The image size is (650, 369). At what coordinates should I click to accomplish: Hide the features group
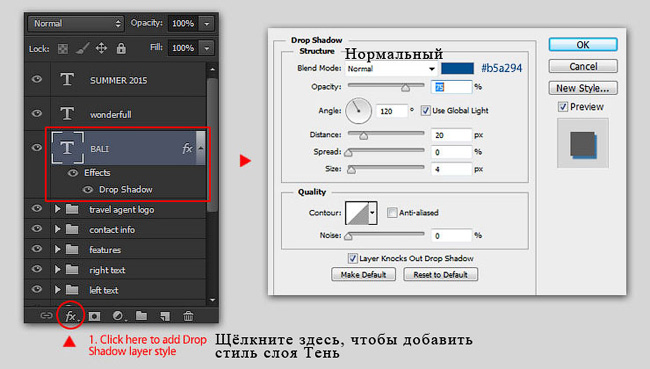tap(37, 248)
